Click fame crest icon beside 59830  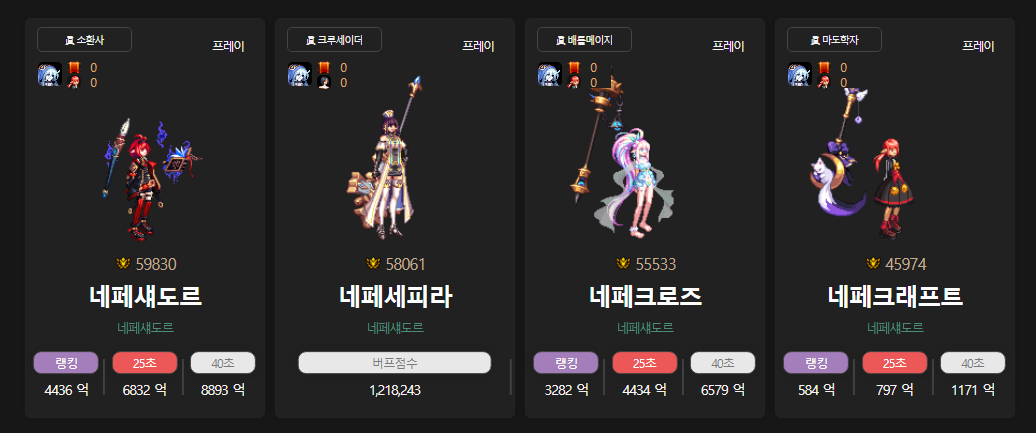[123, 264]
